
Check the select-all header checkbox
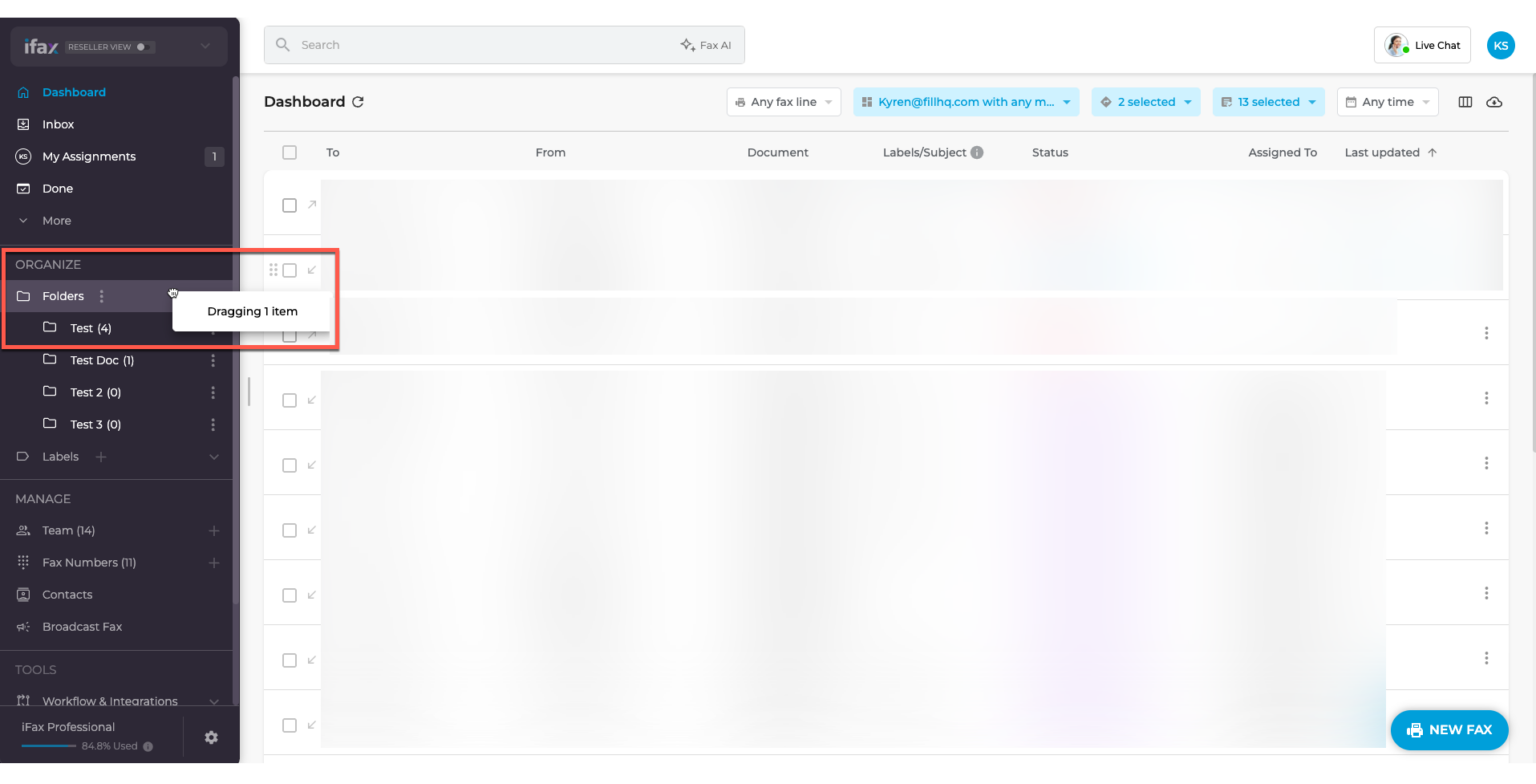click(x=289, y=153)
